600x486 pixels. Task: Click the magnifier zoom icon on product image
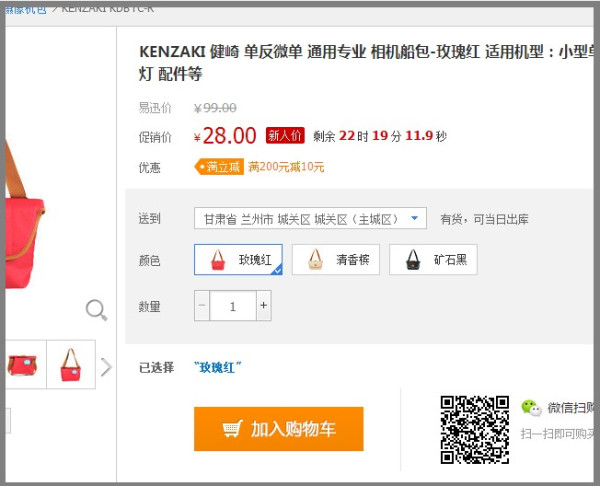[x=96, y=310]
